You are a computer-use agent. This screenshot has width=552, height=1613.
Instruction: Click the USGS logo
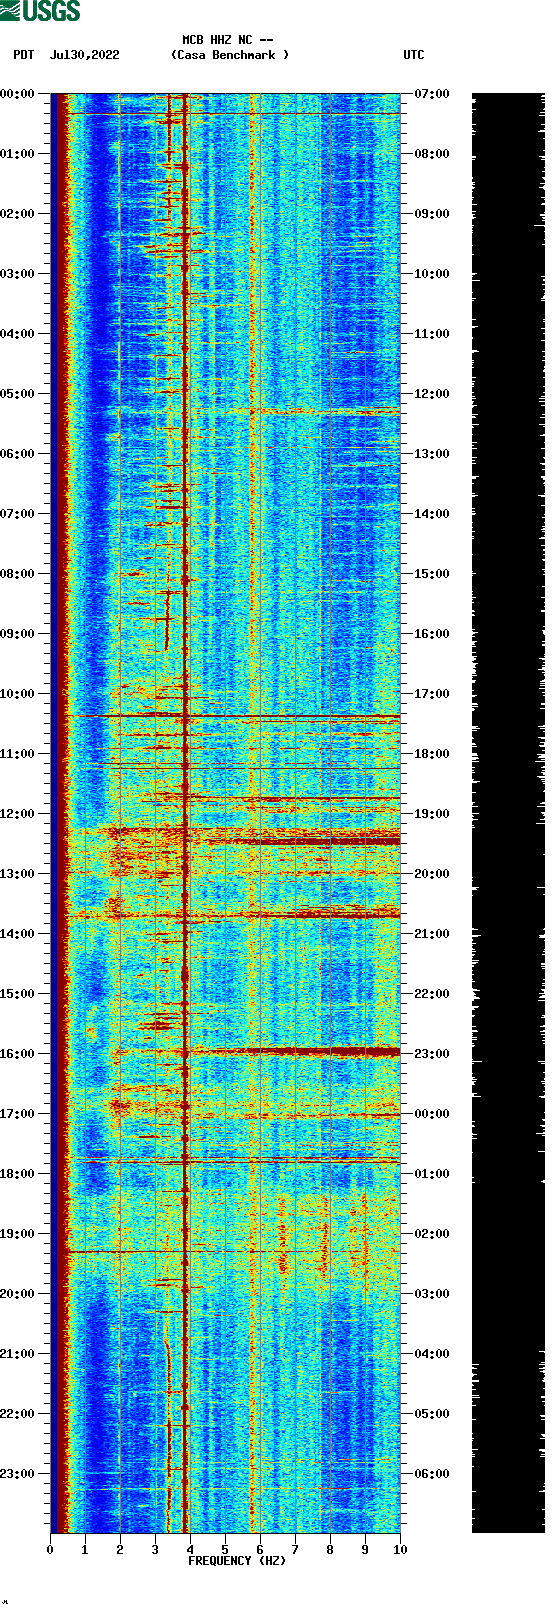click(x=40, y=11)
